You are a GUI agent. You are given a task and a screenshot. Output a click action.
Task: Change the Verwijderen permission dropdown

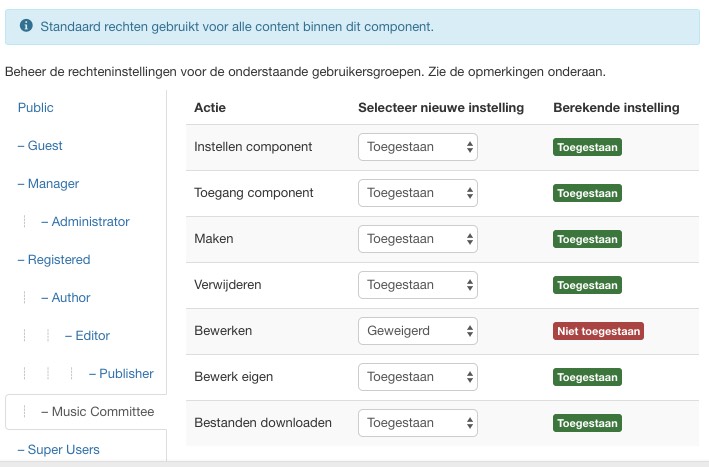[x=417, y=285]
